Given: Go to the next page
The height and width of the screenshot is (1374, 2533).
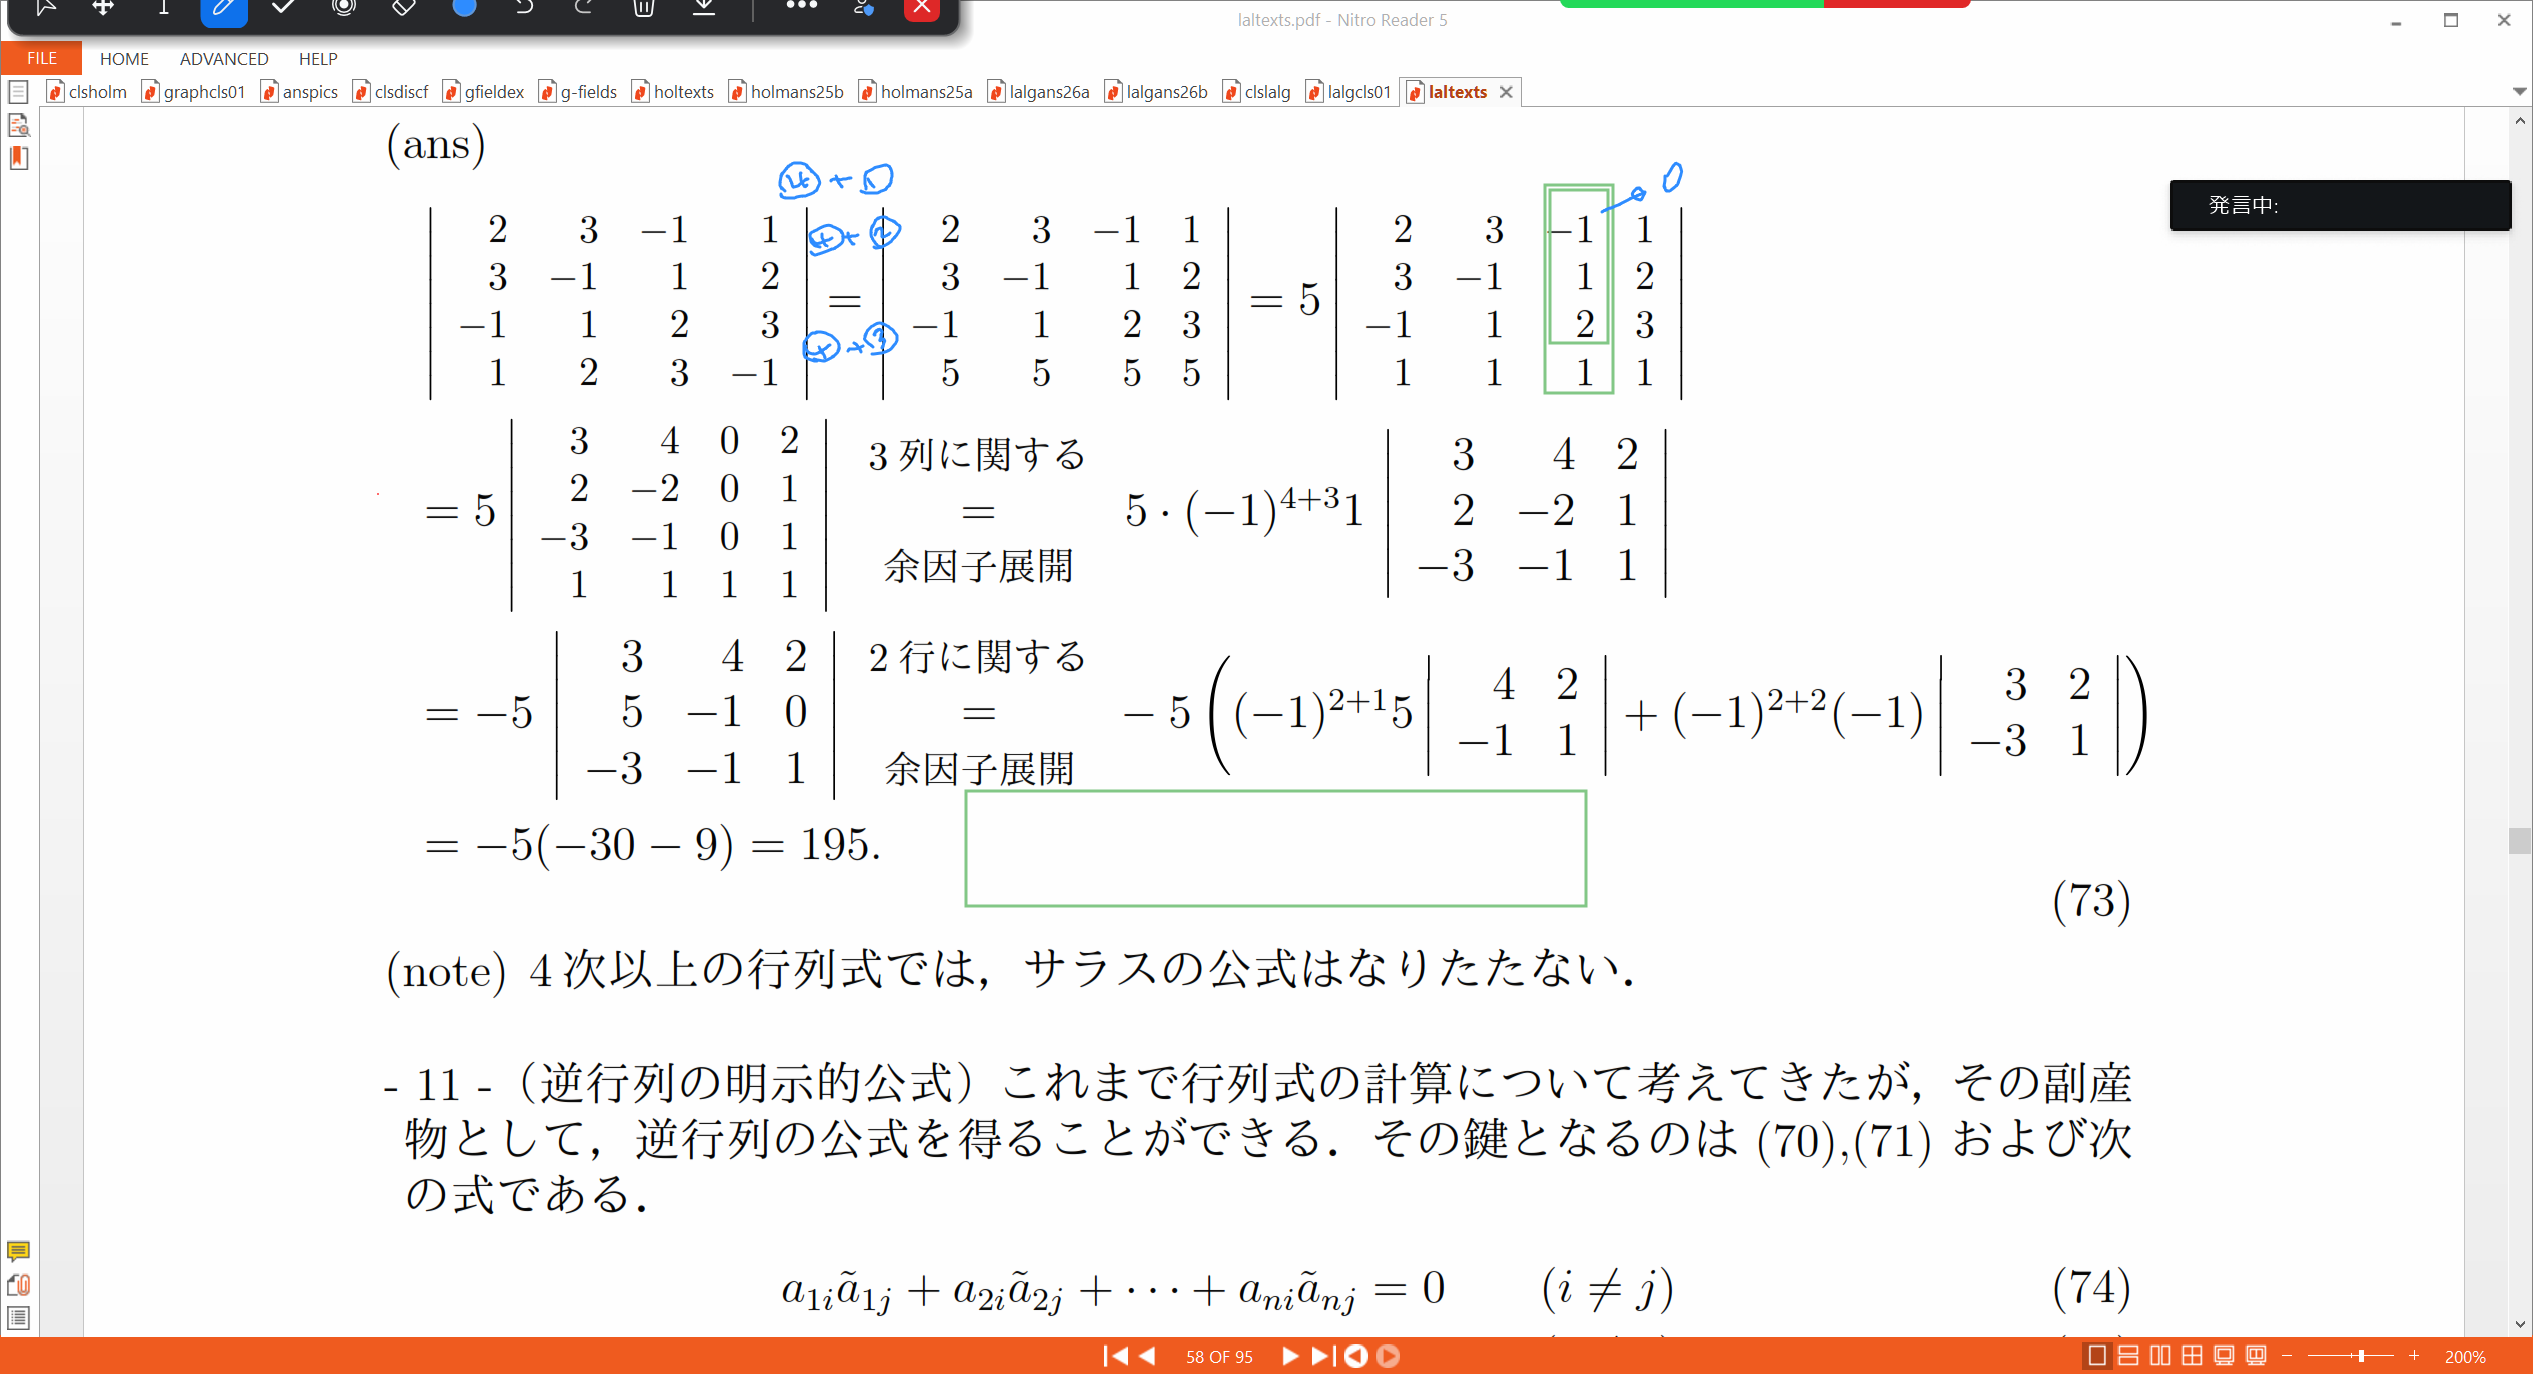Looking at the screenshot, I should [1290, 1356].
